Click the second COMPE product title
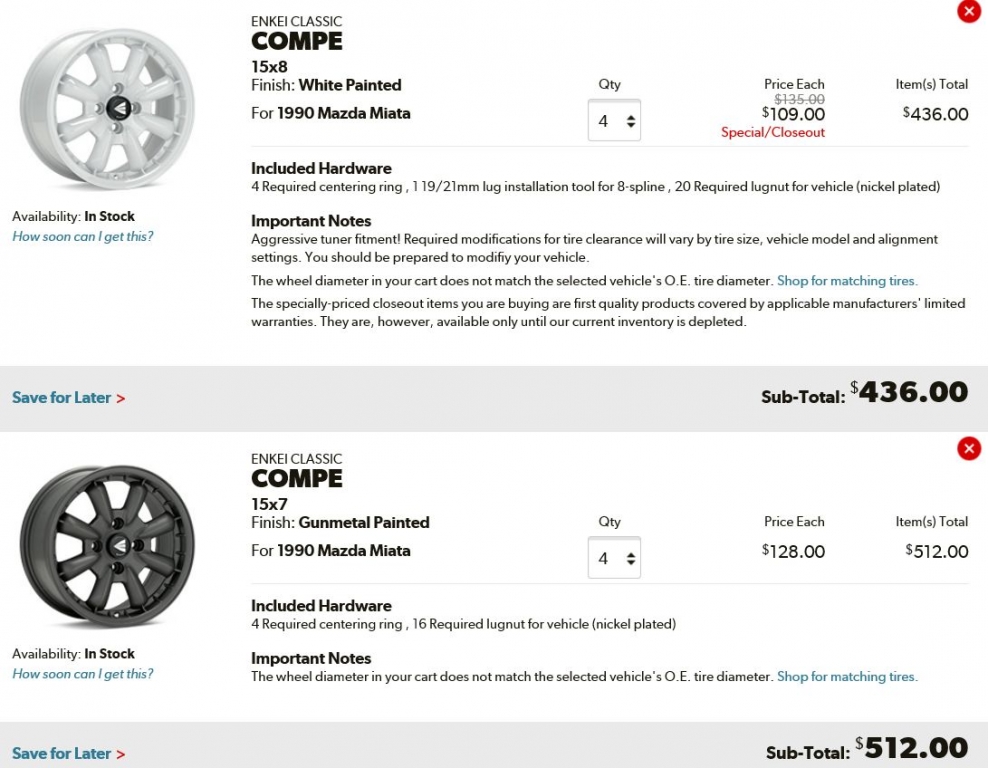988x768 pixels. coord(297,479)
